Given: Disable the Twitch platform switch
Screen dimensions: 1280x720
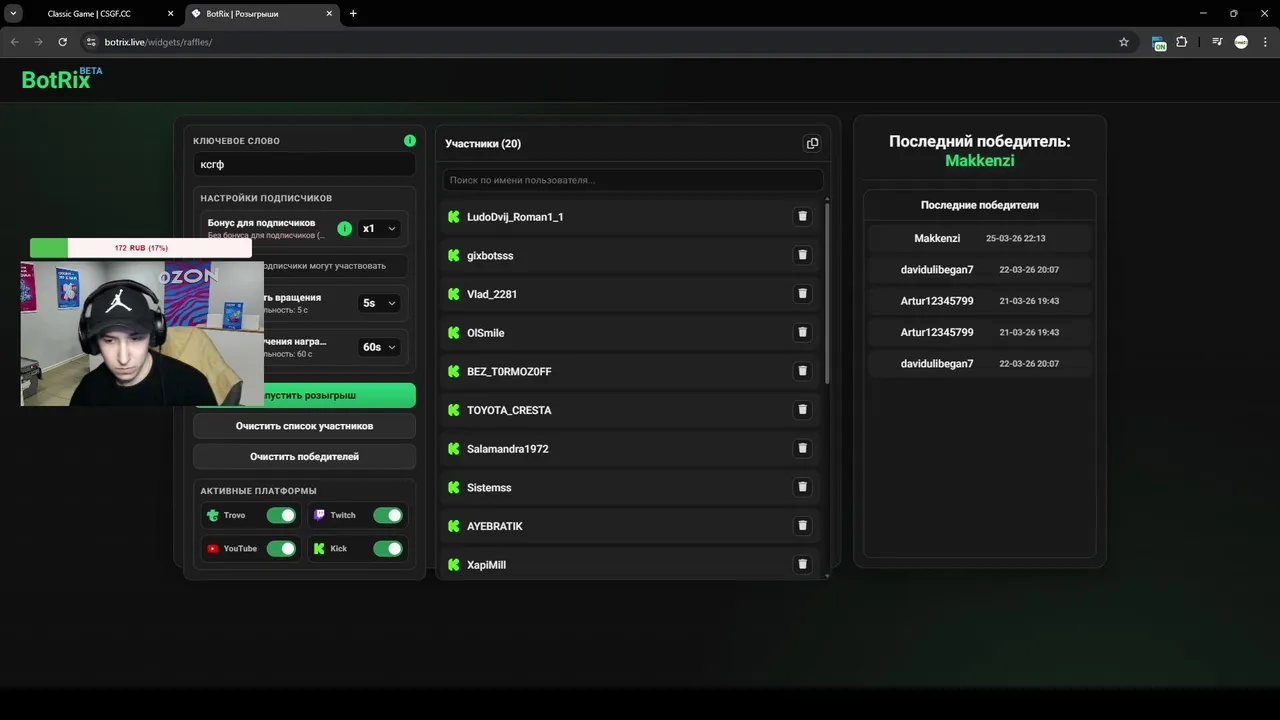Looking at the screenshot, I should 388,515.
